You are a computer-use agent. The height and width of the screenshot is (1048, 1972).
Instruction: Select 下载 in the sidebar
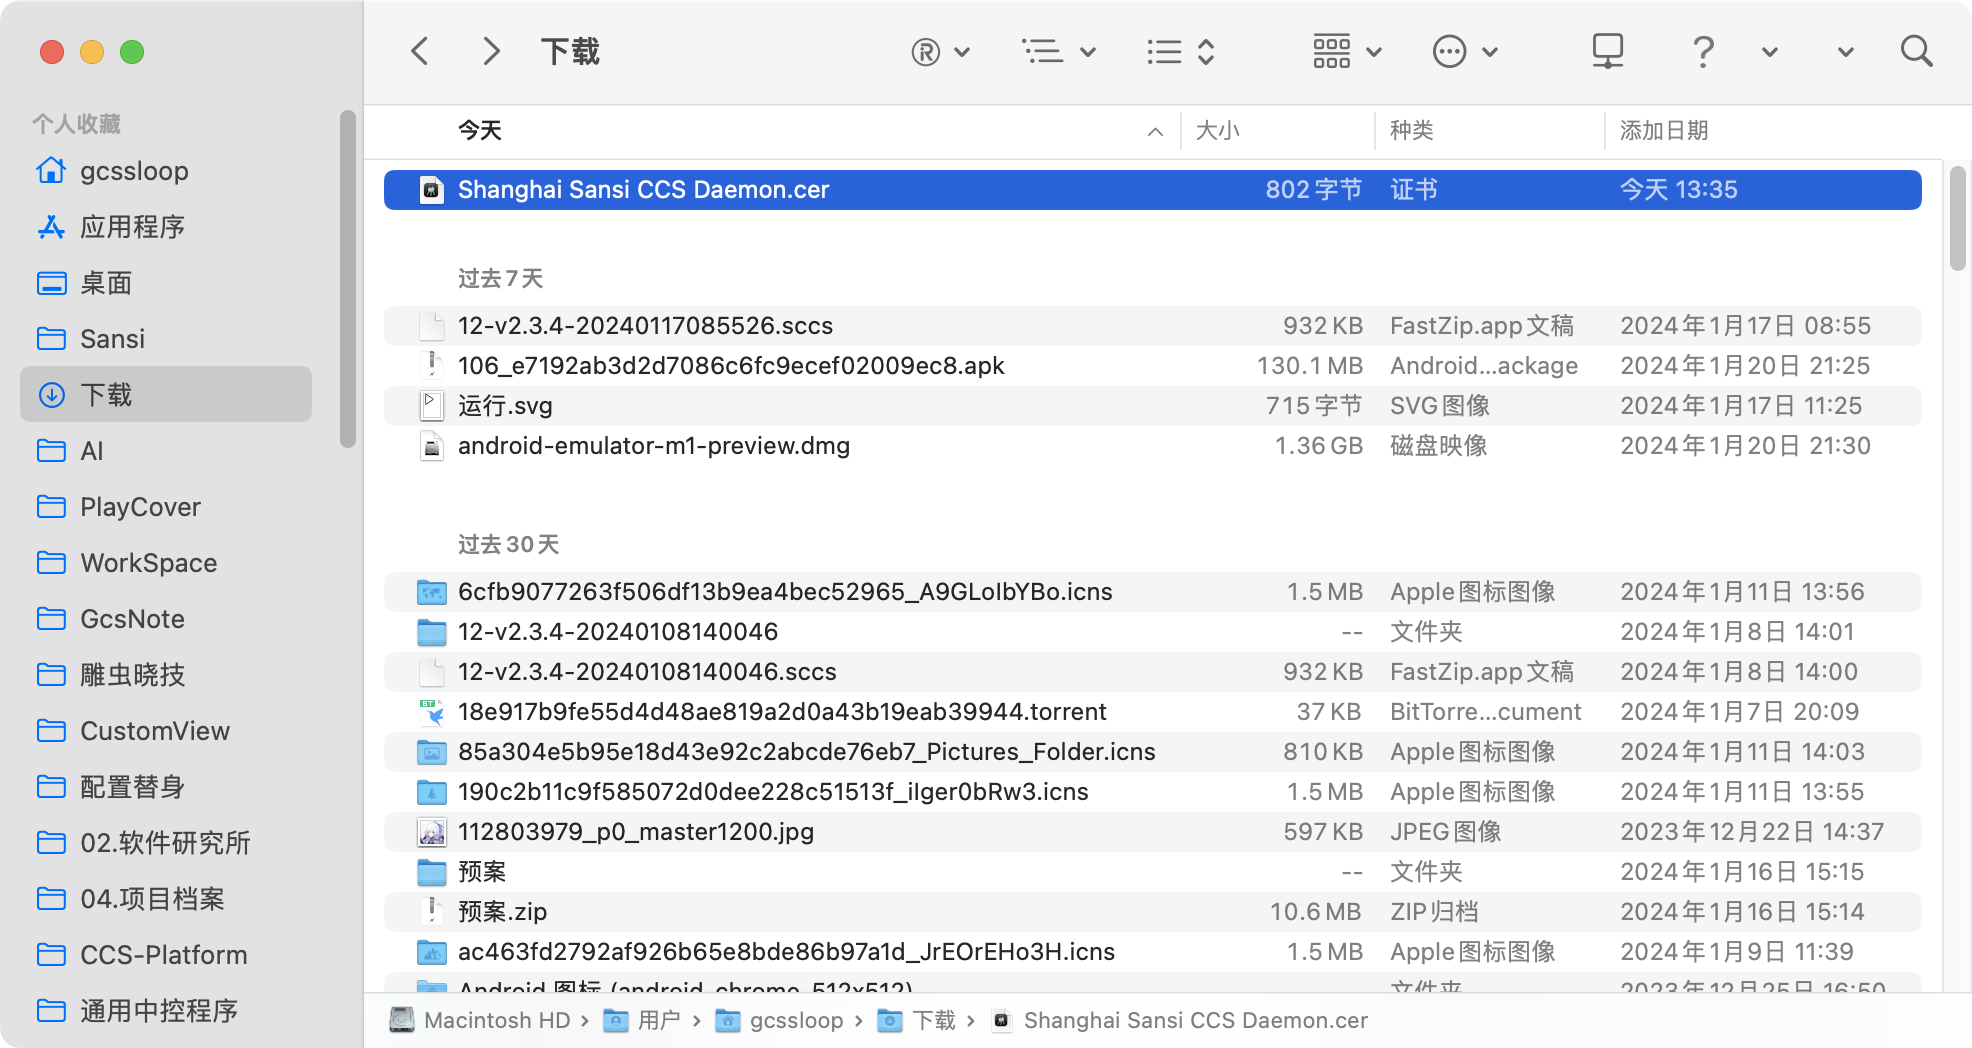(165, 394)
